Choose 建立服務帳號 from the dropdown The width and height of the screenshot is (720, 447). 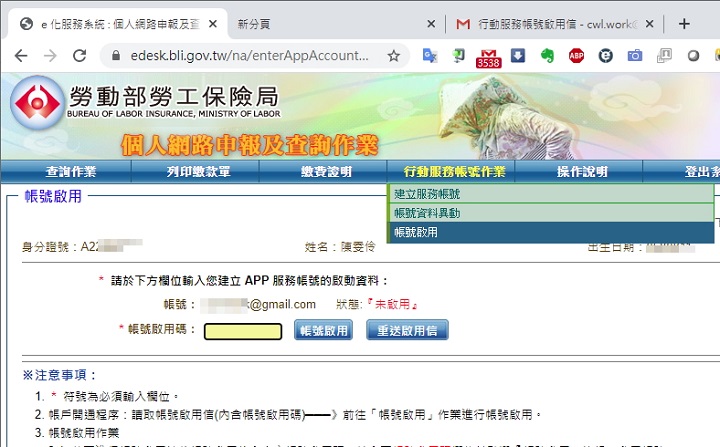click(551, 194)
